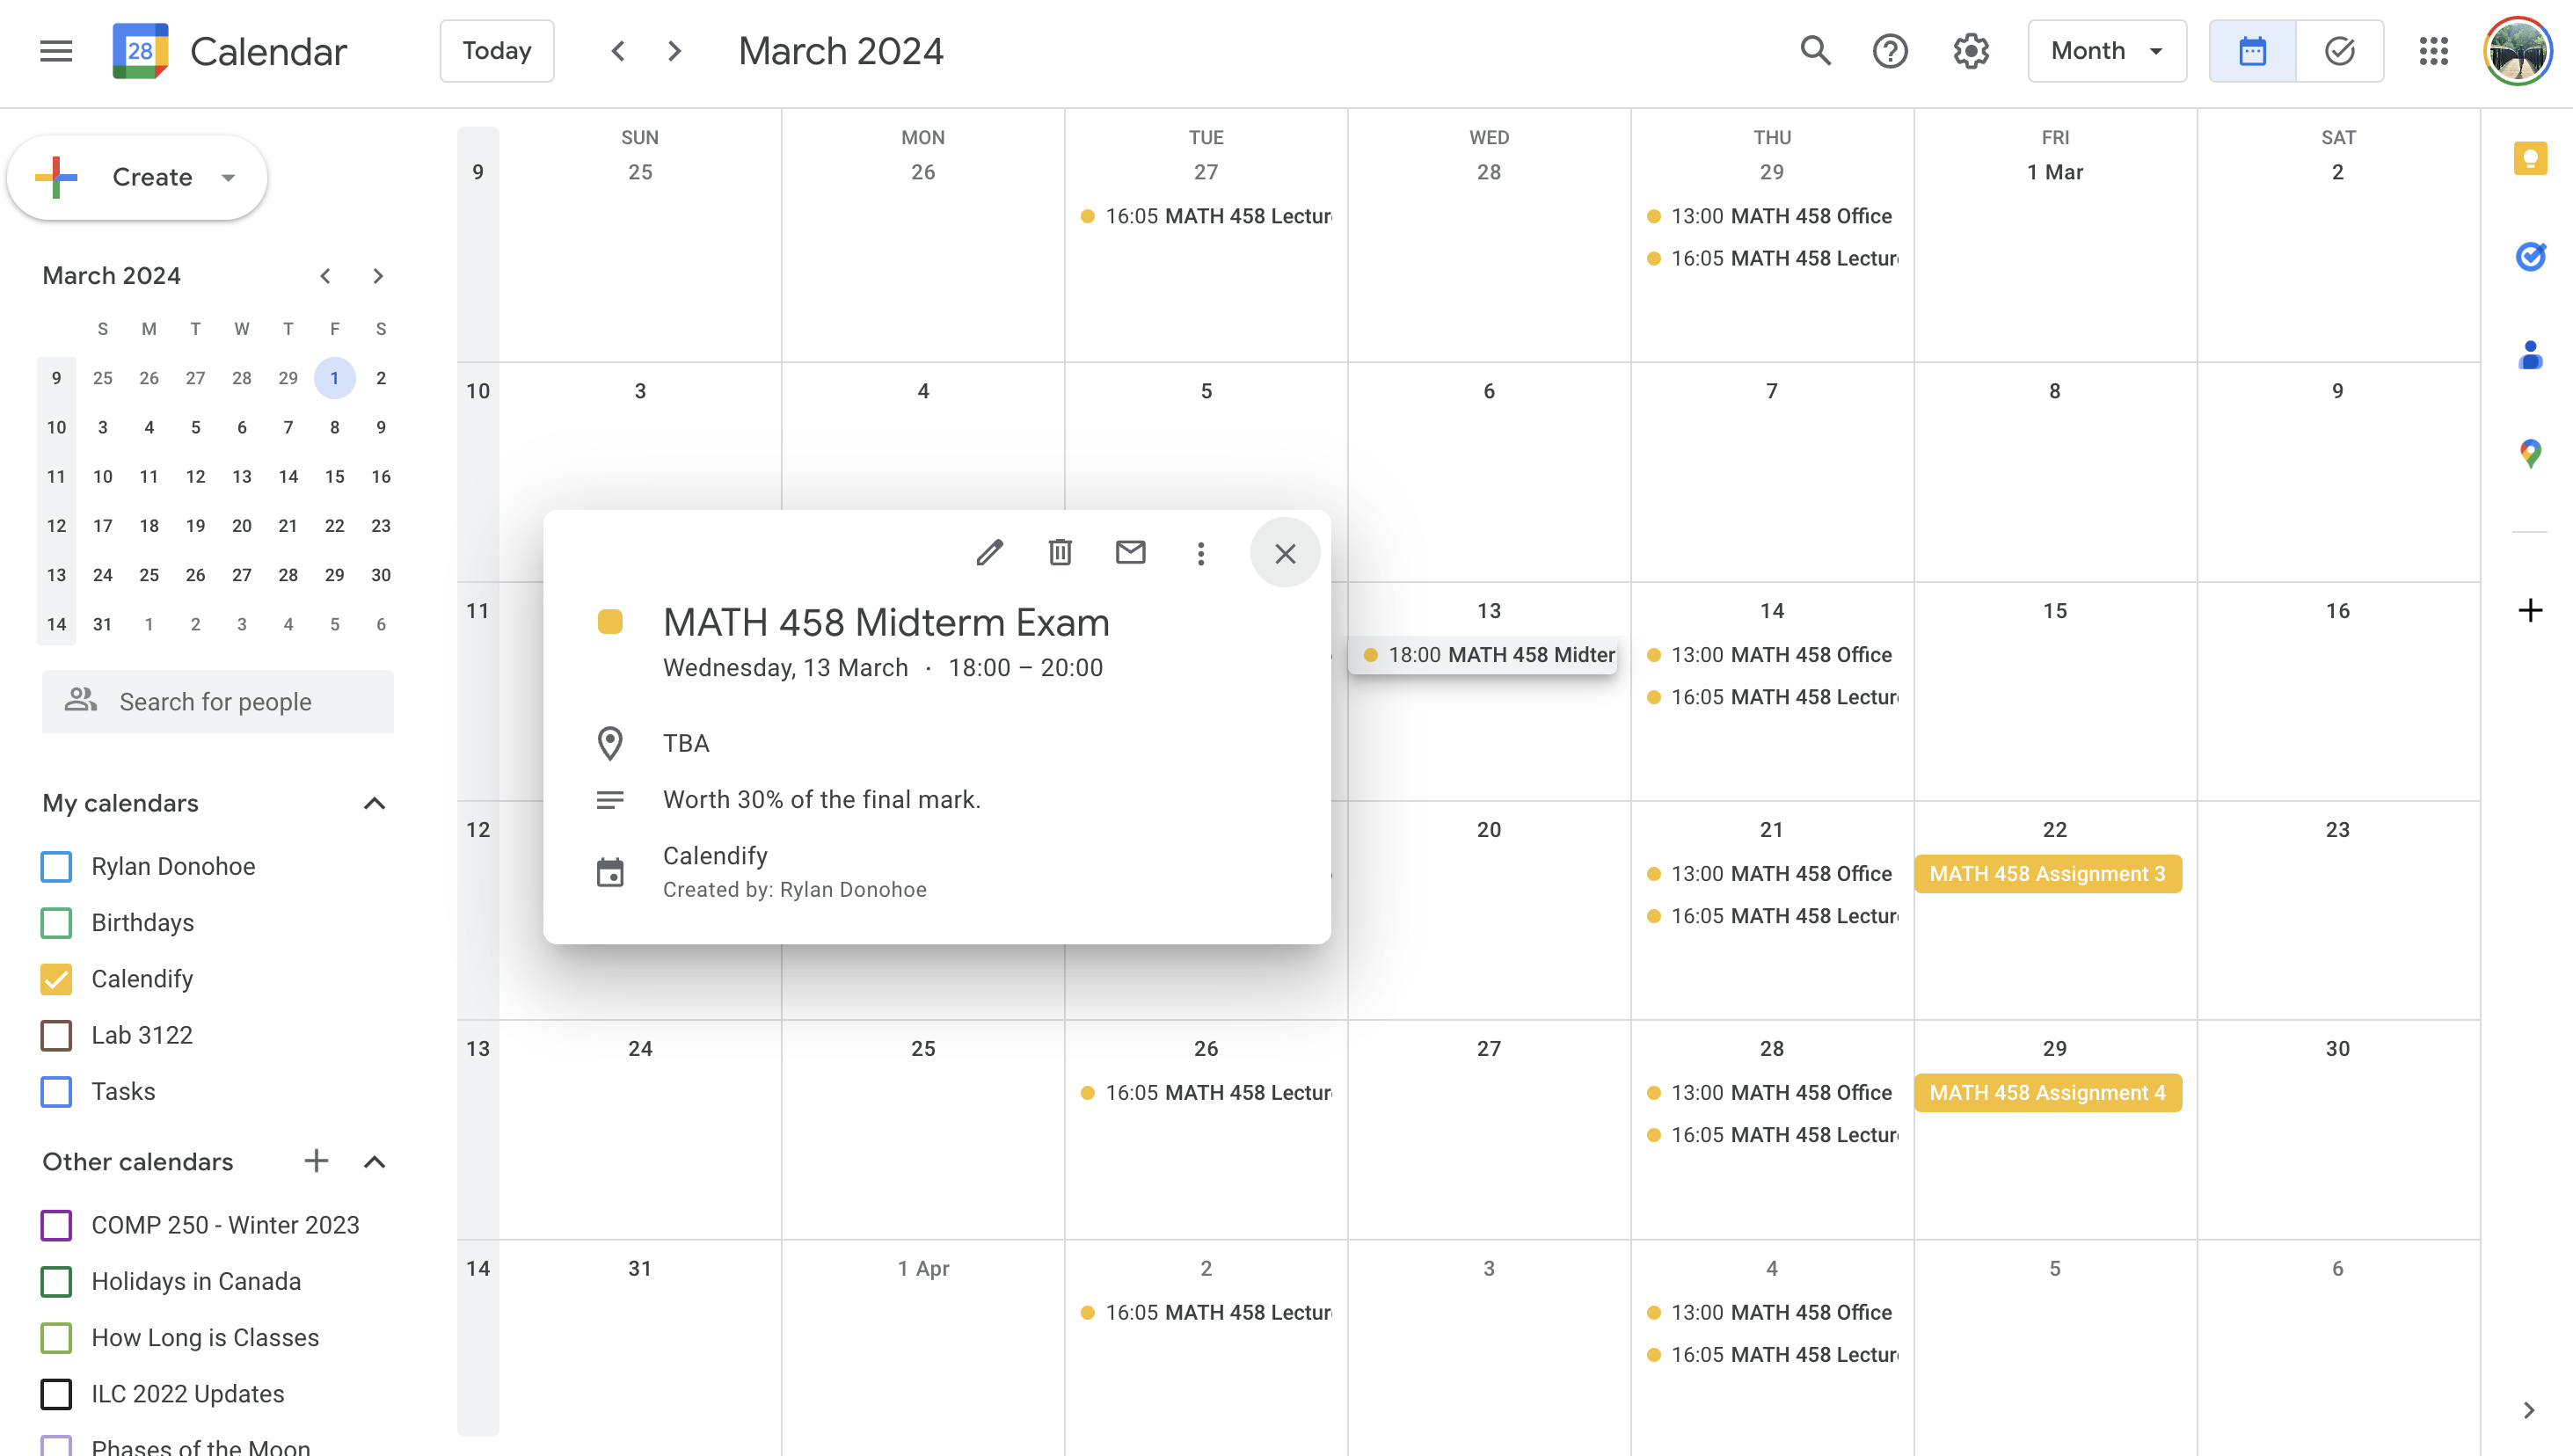Open the Month view dropdown
The image size is (2573, 1456).
pos(2106,51)
